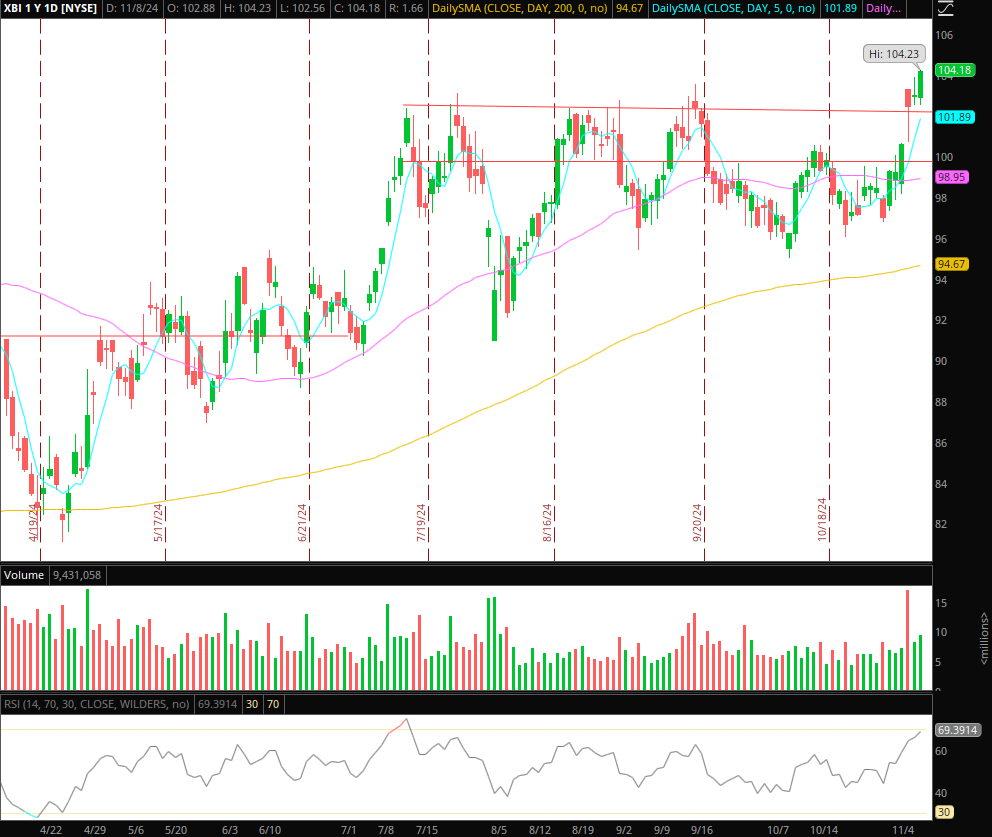The height and width of the screenshot is (837, 992).
Task: Select the DailySMA 5 study label
Action: (733, 8)
